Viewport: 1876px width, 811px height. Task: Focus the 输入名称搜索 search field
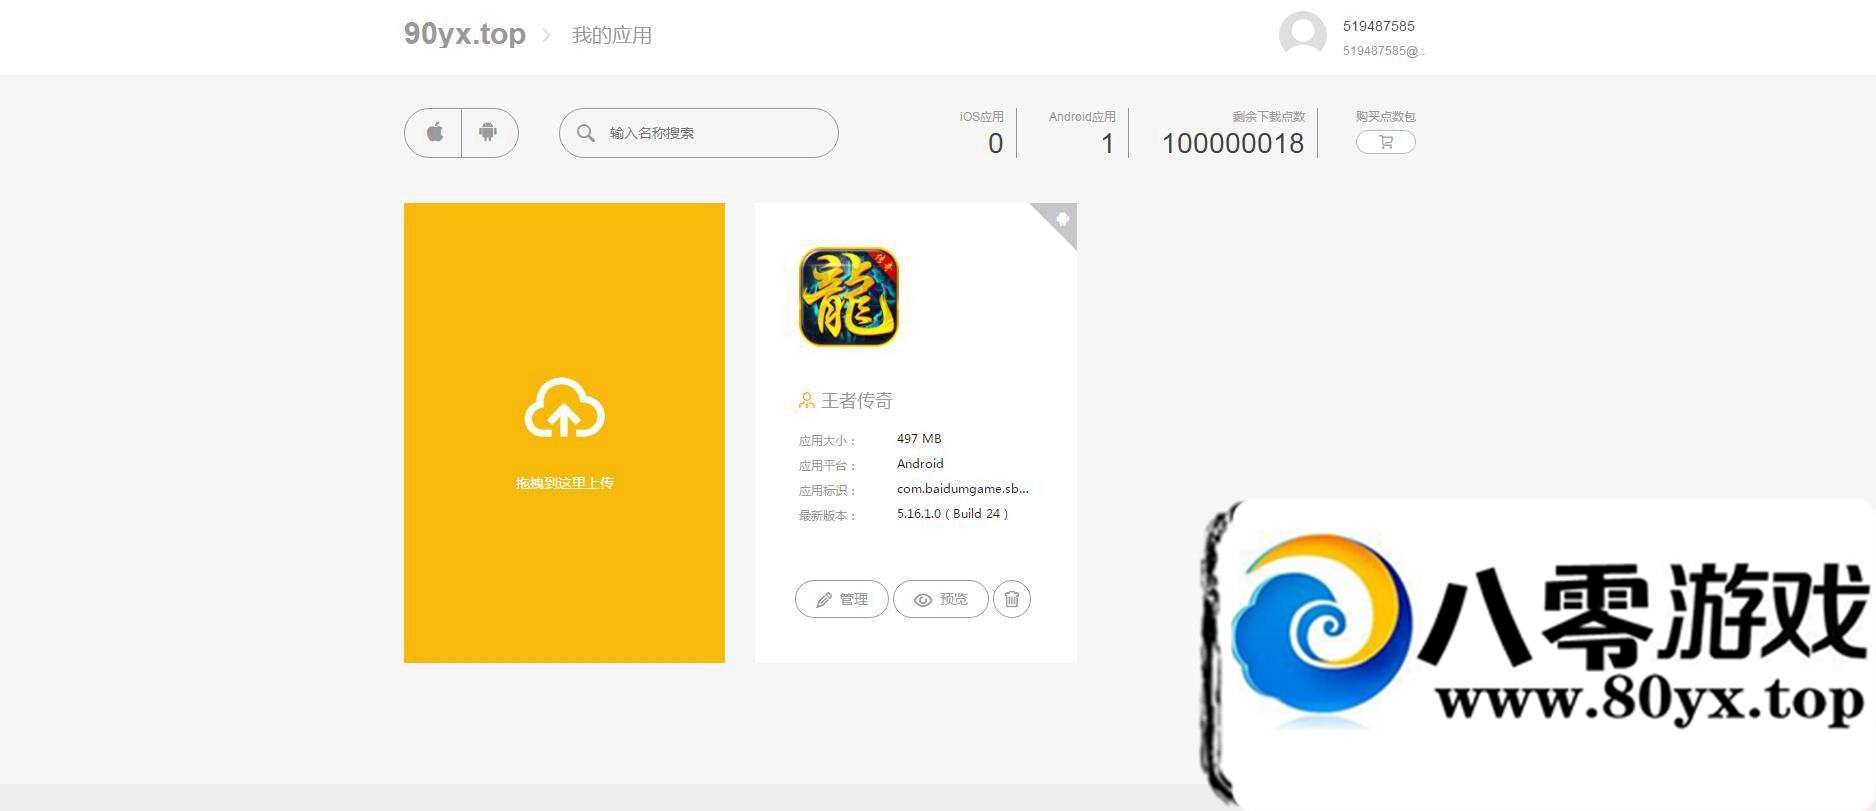point(715,133)
